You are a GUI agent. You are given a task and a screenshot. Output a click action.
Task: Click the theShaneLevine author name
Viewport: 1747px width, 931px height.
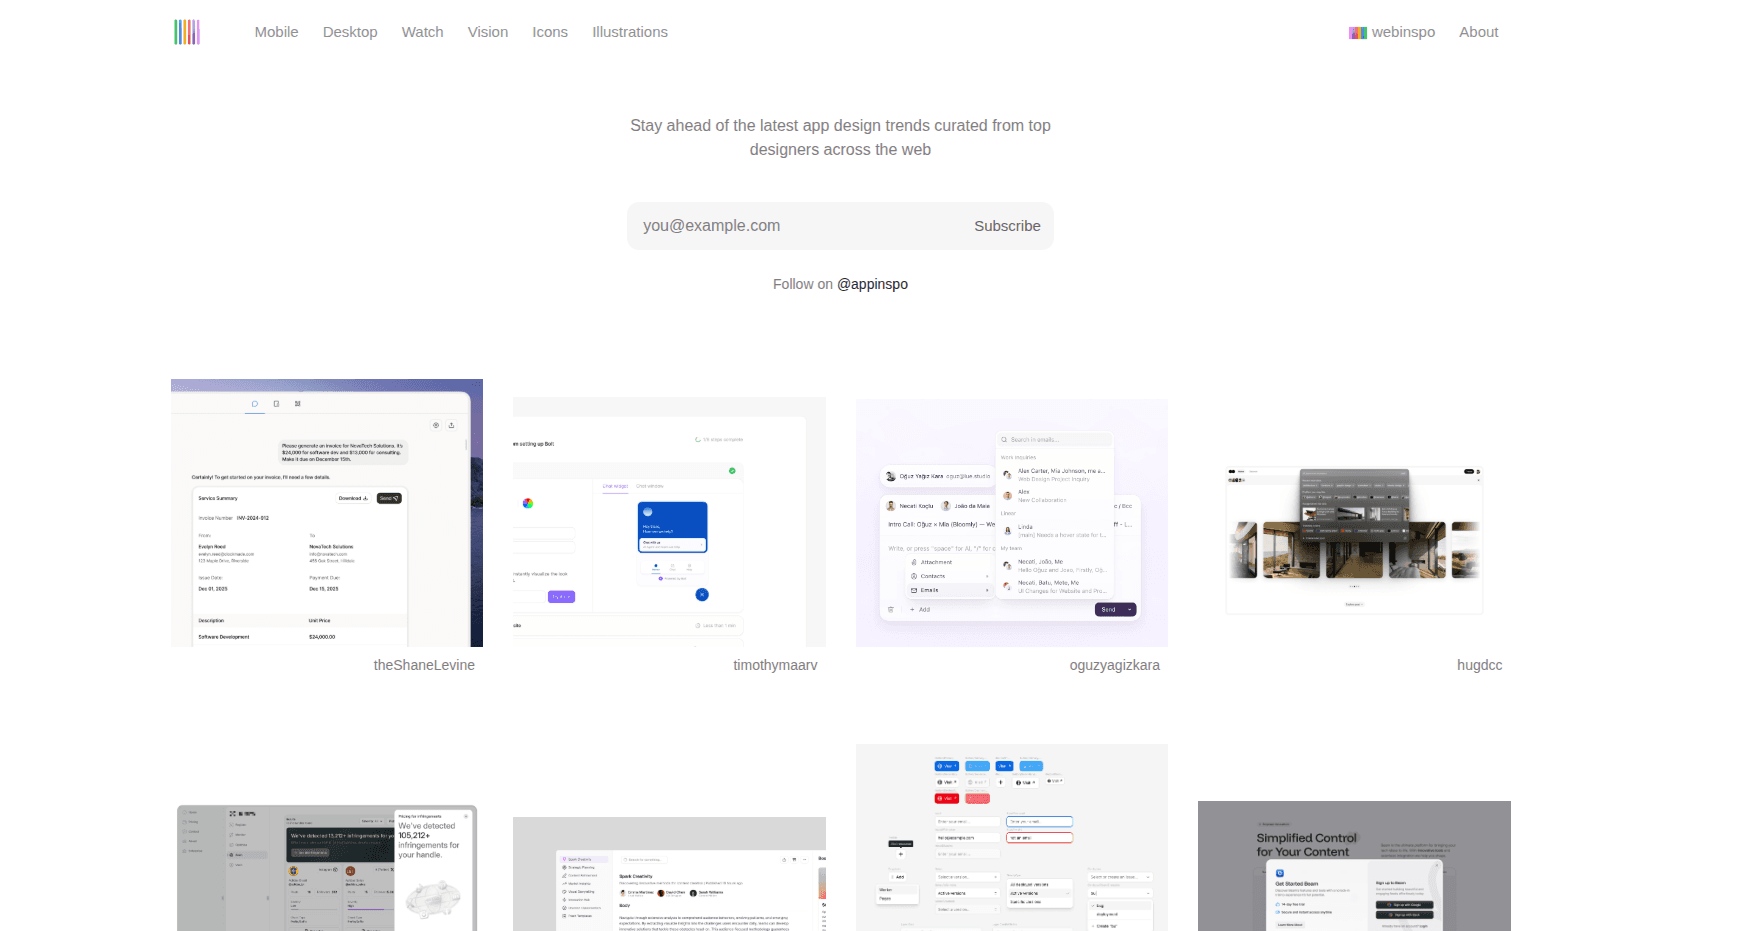pos(424,665)
